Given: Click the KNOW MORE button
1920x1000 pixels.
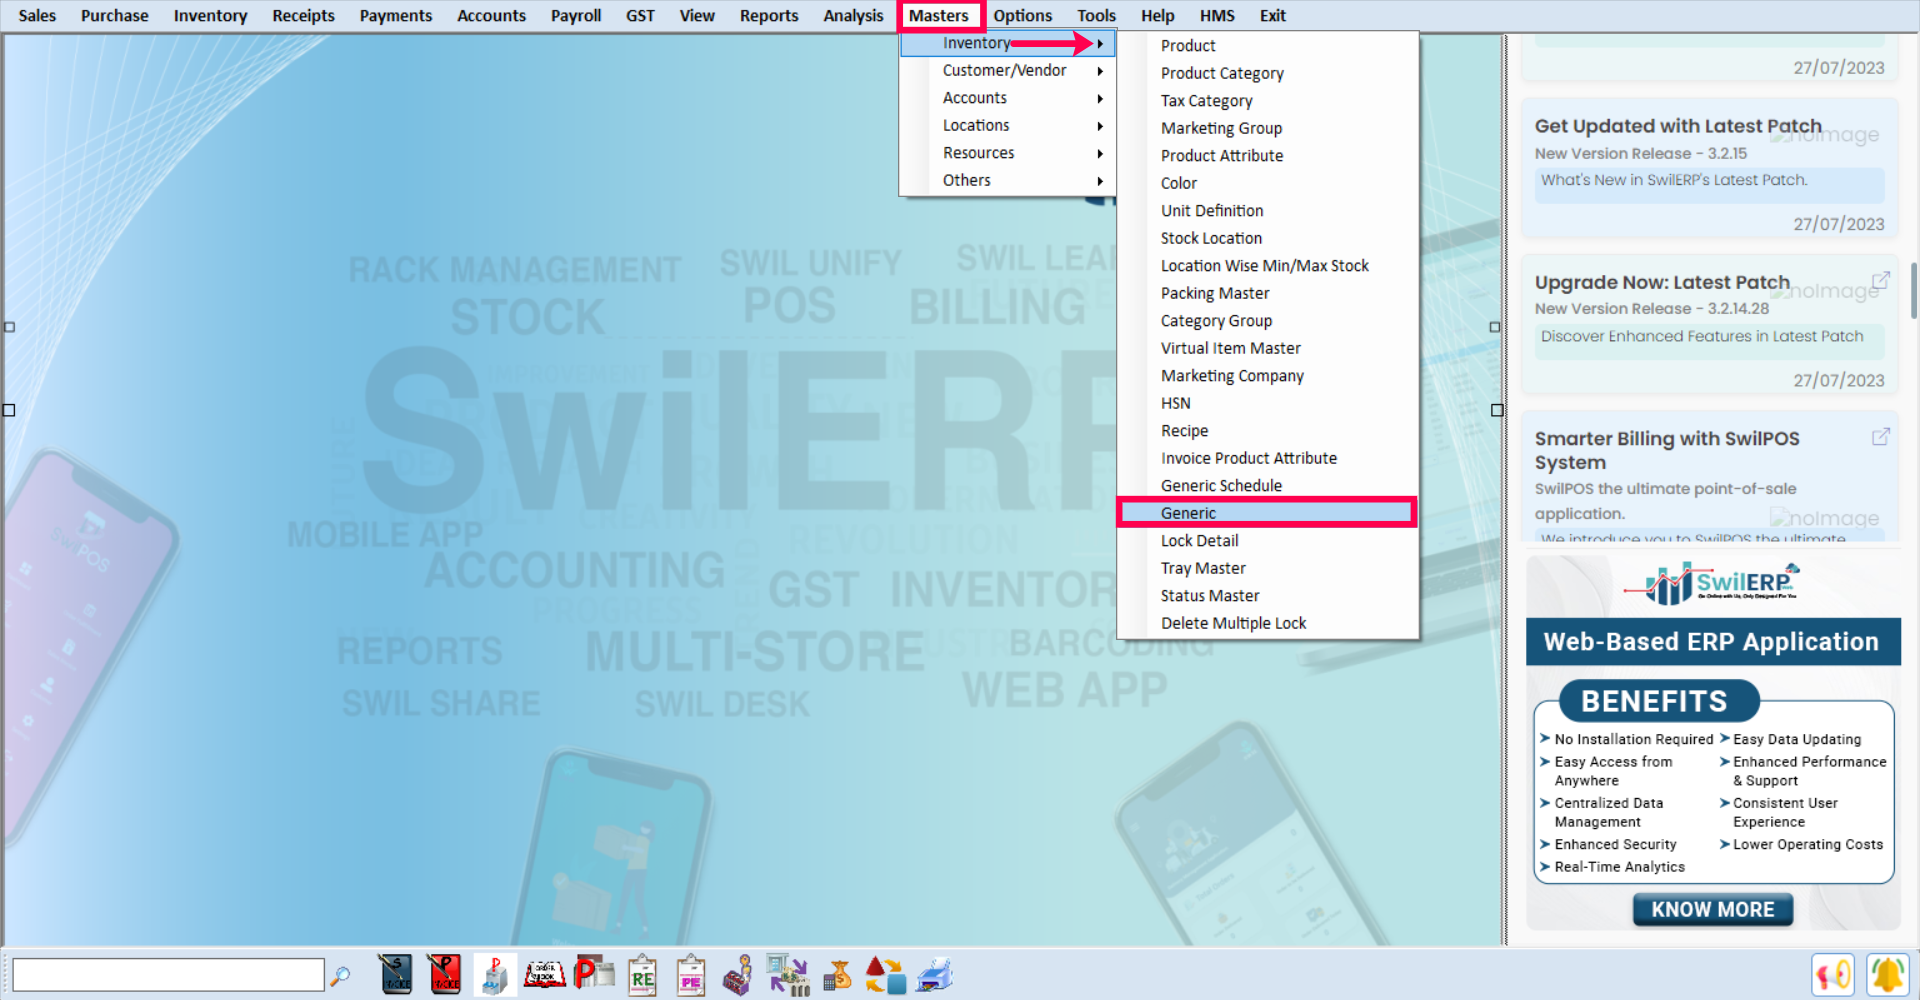Looking at the screenshot, I should pos(1712,910).
